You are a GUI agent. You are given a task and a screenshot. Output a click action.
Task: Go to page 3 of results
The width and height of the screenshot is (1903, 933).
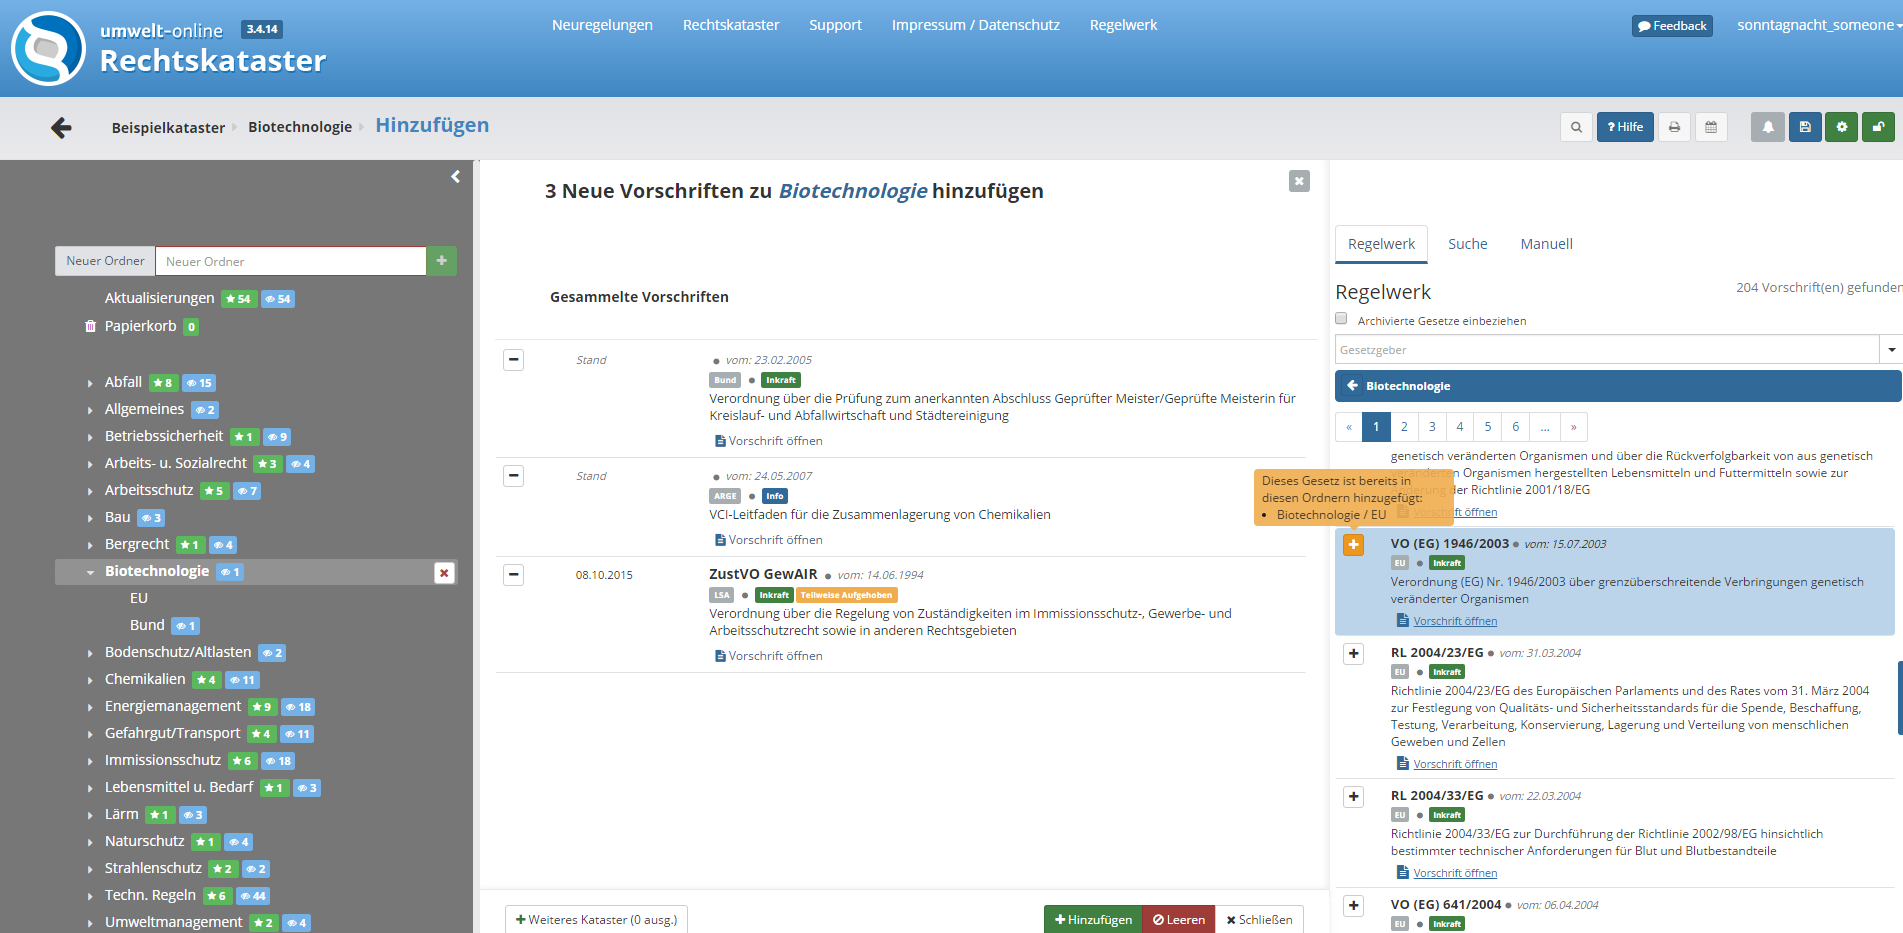coord(1432,427)
